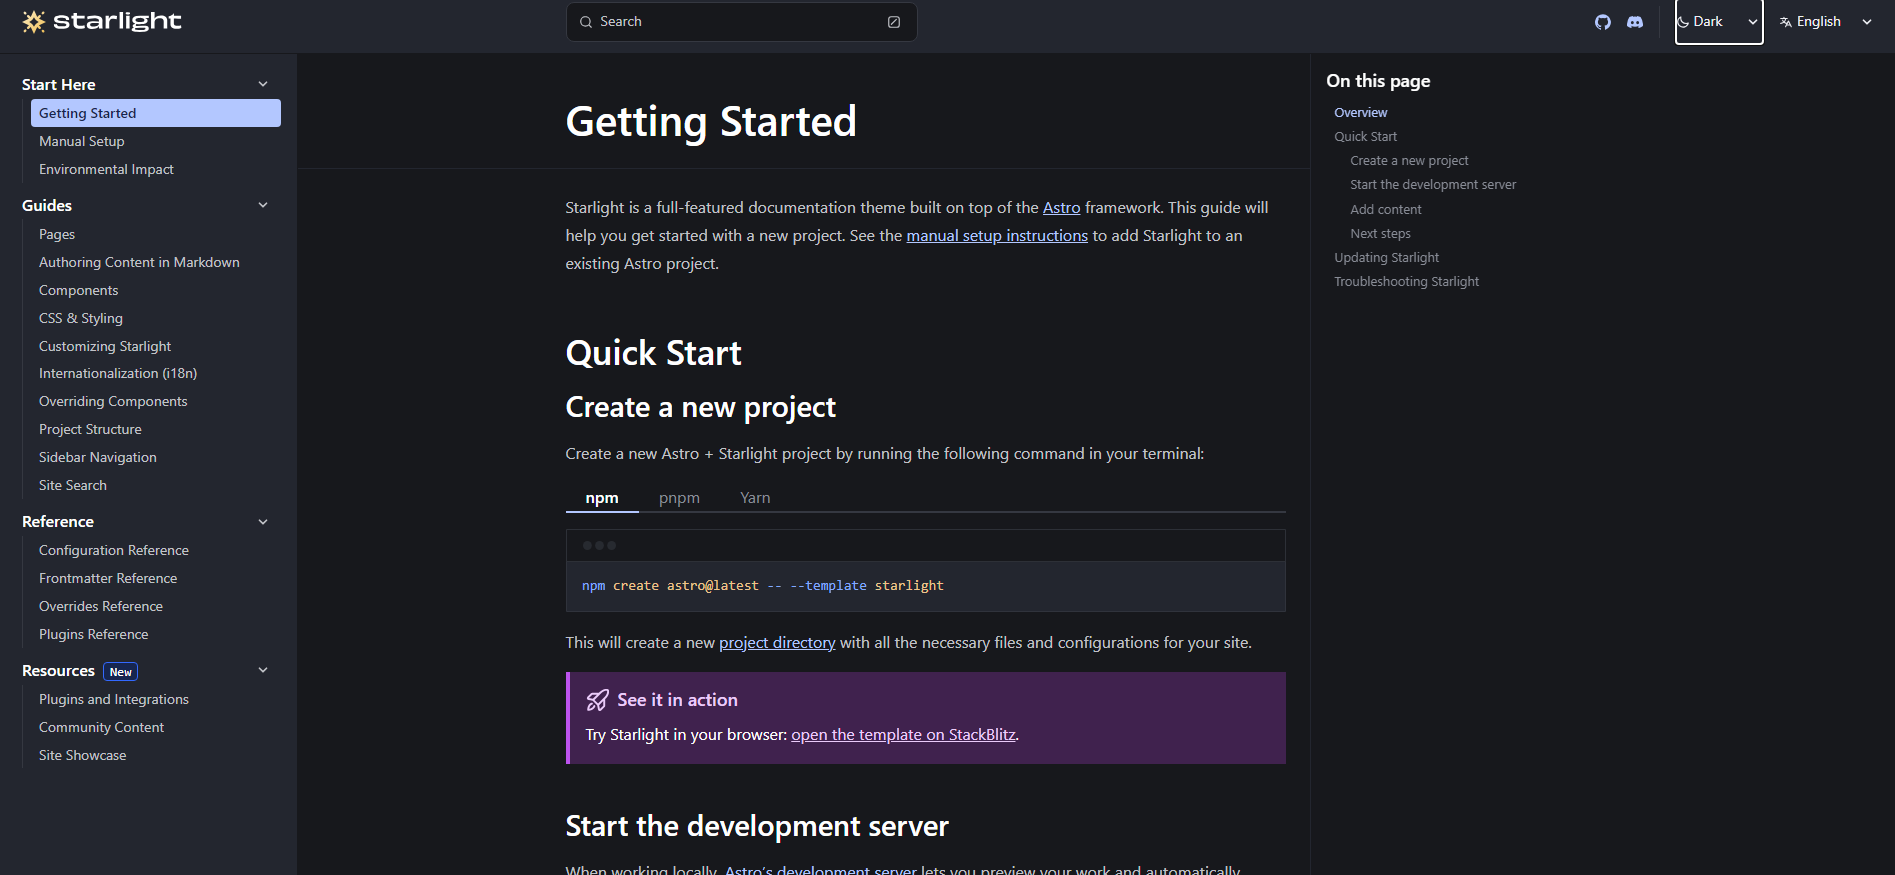
Task: Collapse the Reference sidebar section
Action: coord(146,522)
